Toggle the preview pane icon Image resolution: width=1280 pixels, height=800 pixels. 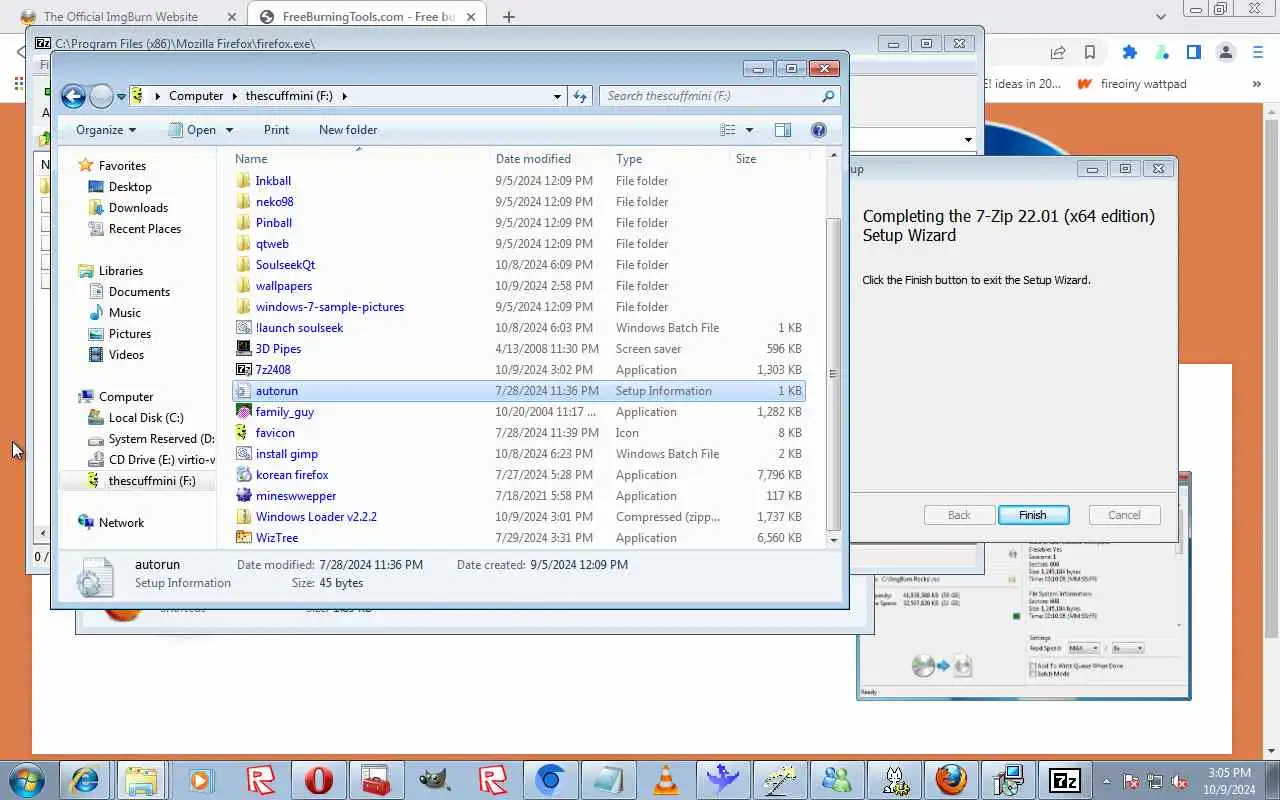coord(783,130)
